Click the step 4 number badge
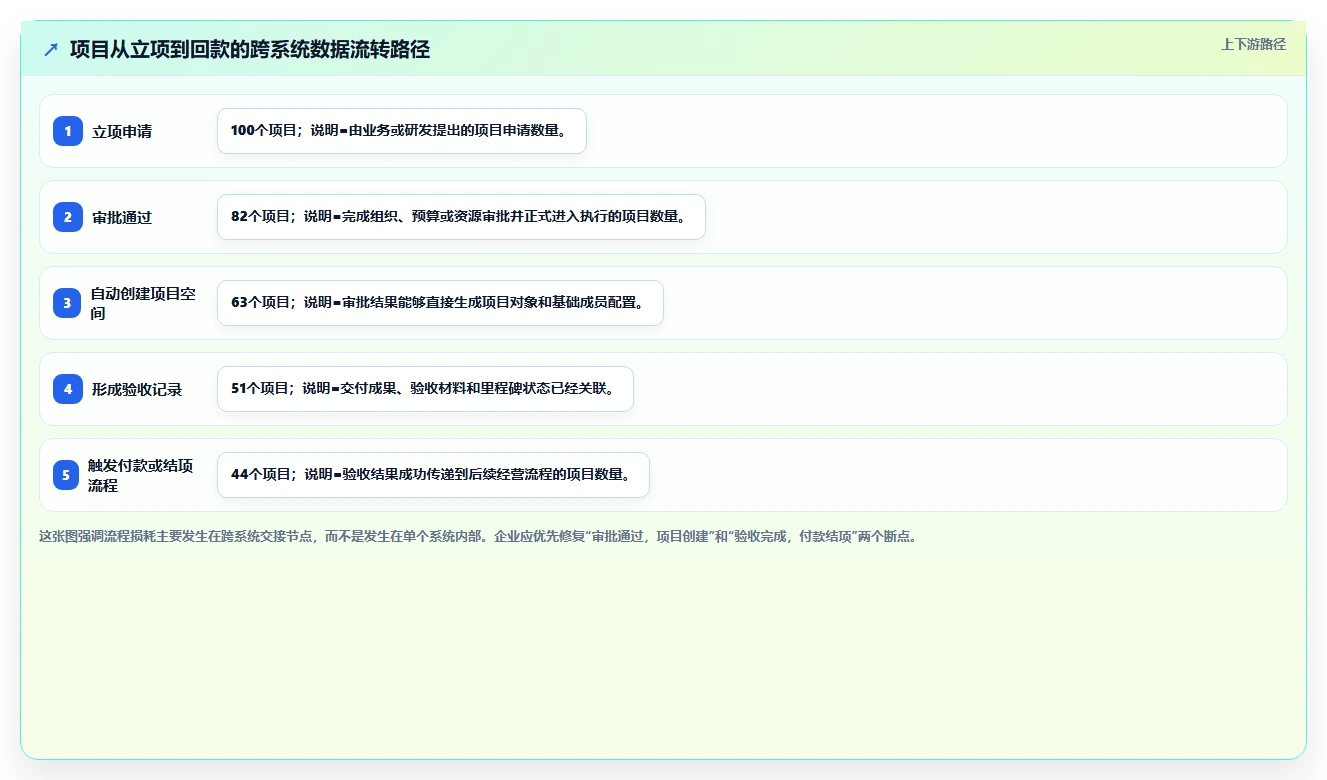Image resolution: width=1327 pixels, height=780 pixels. point(68,389)
